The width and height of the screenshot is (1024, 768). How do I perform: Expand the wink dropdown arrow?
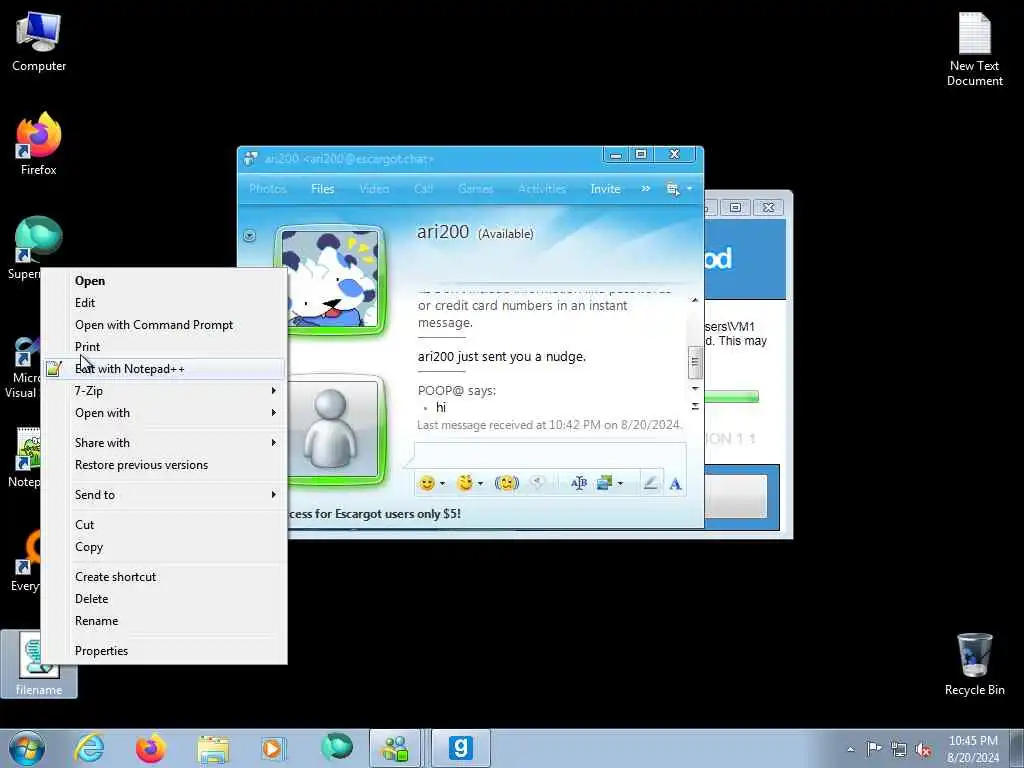(x=481, y=484)
